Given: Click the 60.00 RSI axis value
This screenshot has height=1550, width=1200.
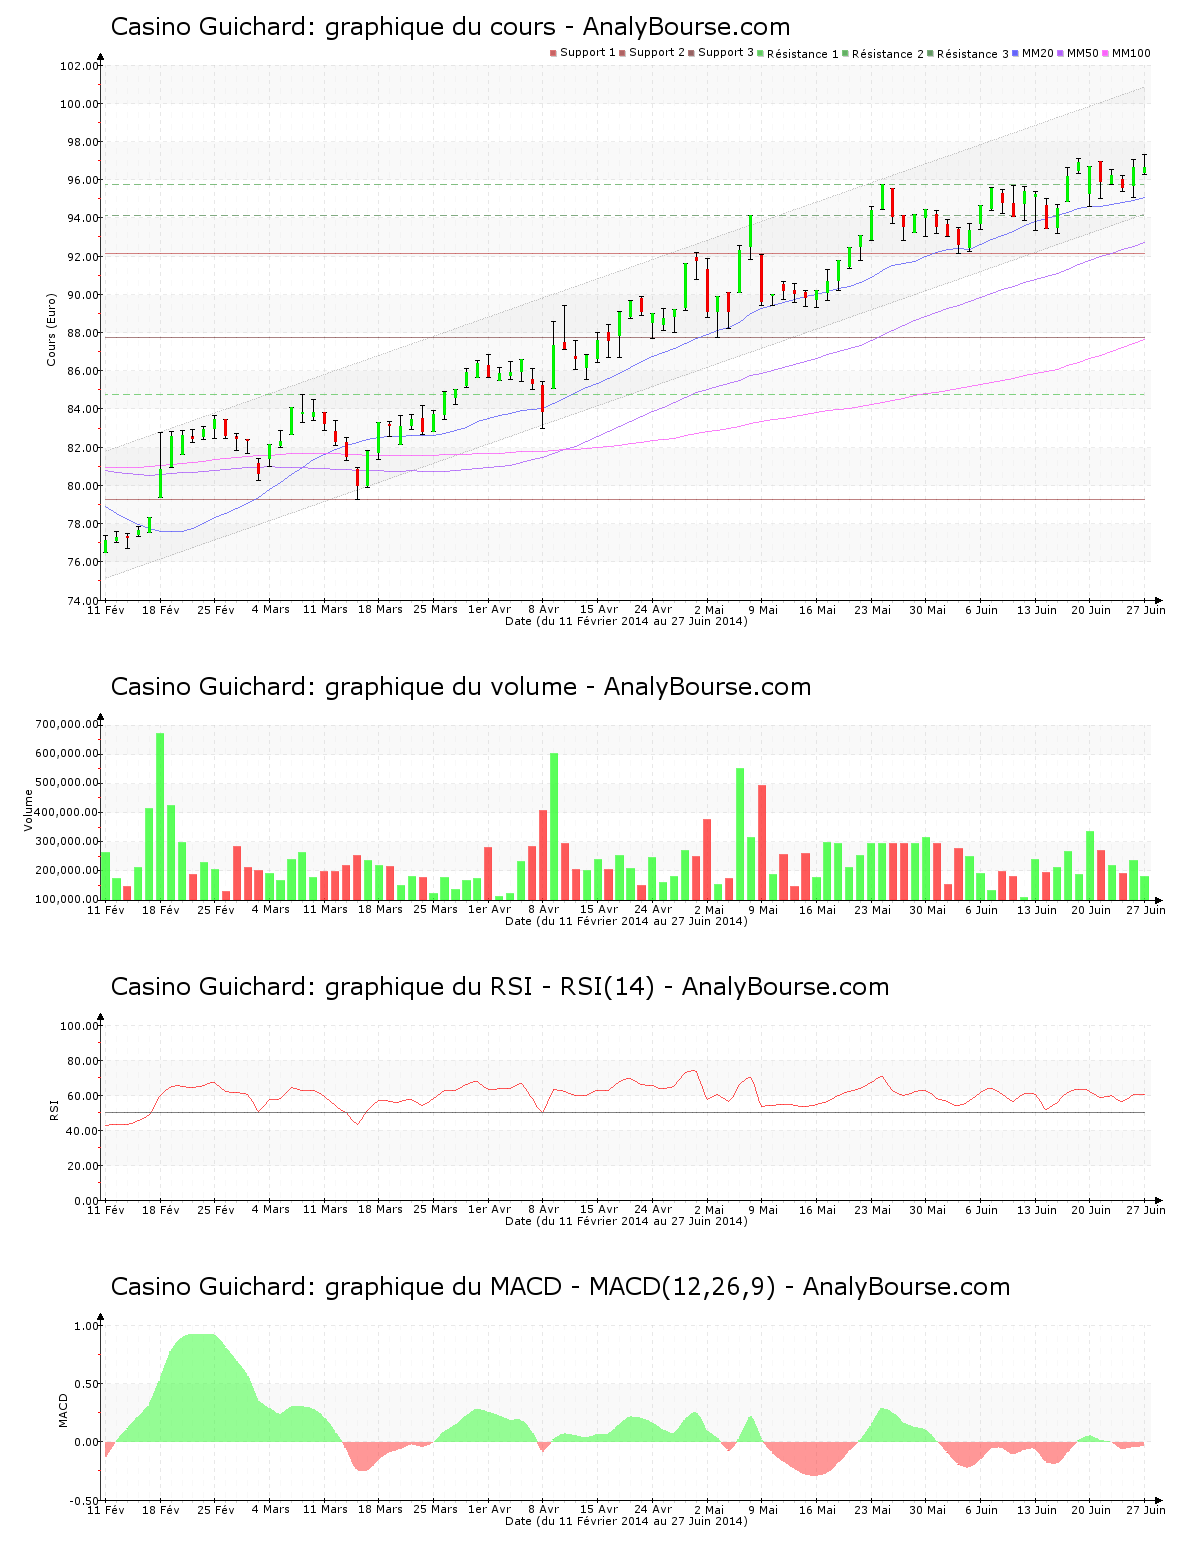Looking at the screenshot, I should click(82, 1096).
